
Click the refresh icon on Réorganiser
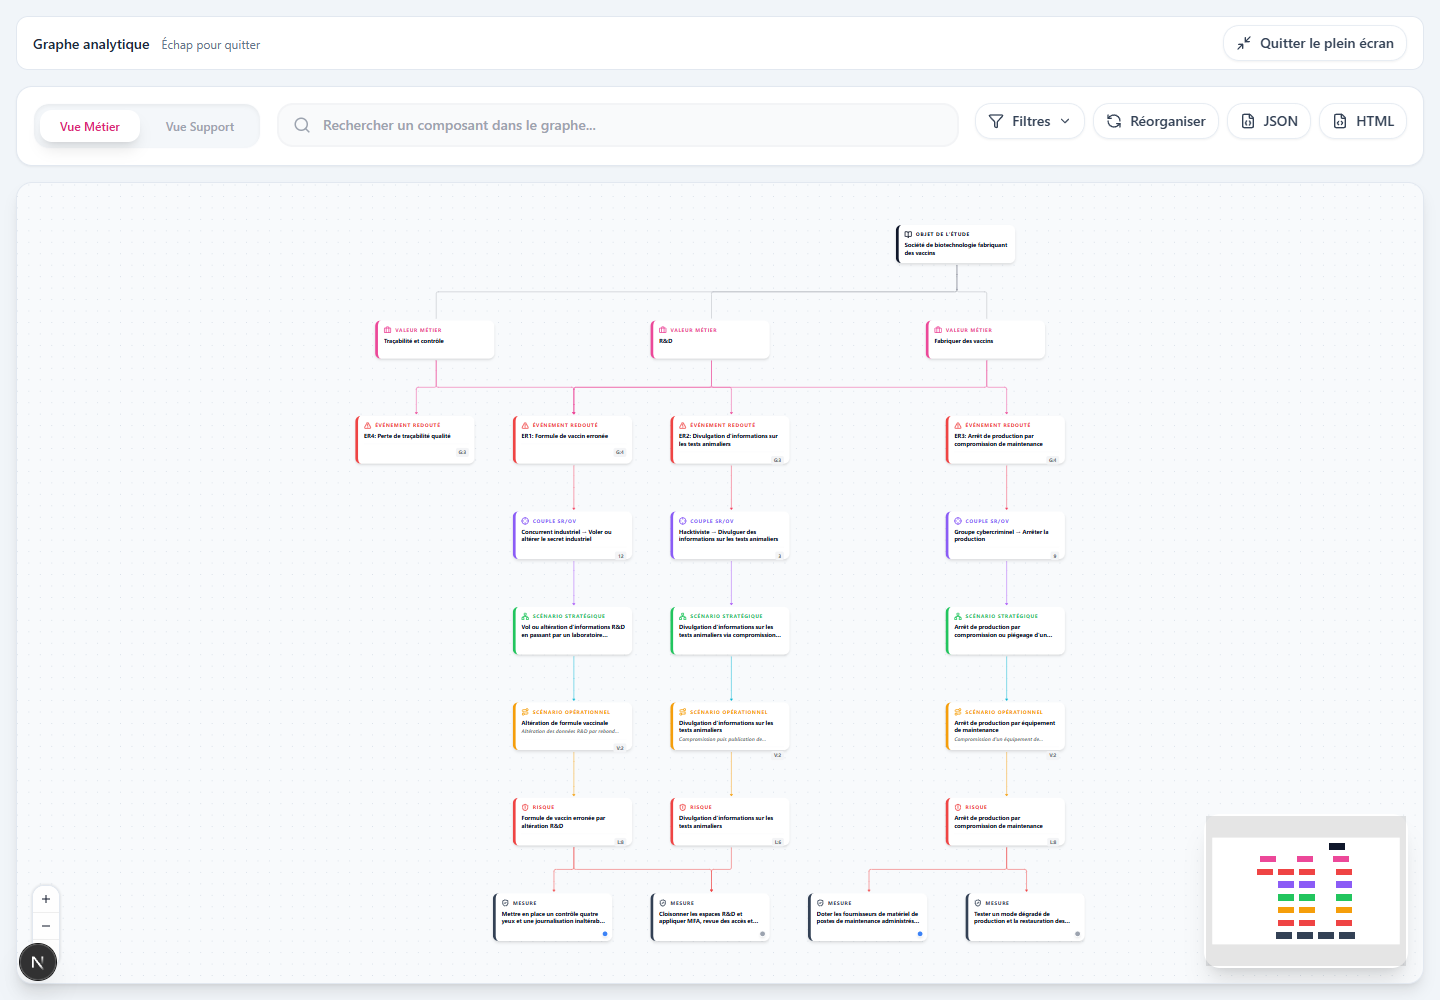[x=1114, y=121]
